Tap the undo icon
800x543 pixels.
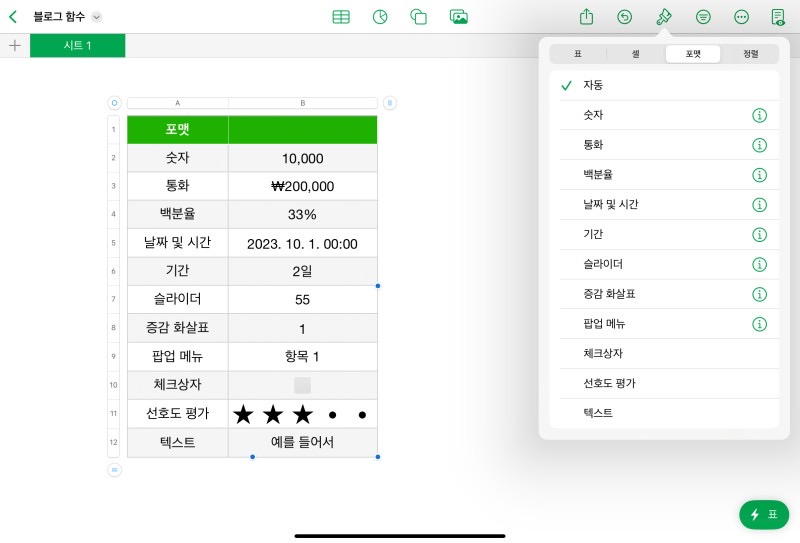tap(624, 17)
